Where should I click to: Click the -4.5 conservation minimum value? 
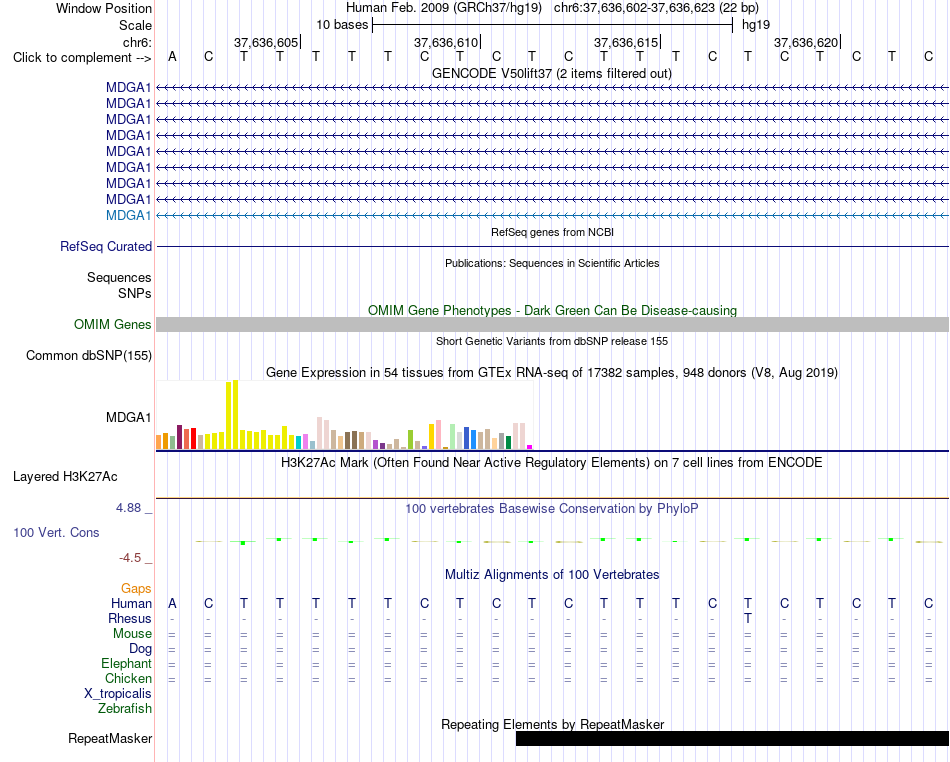pos(130,557)
